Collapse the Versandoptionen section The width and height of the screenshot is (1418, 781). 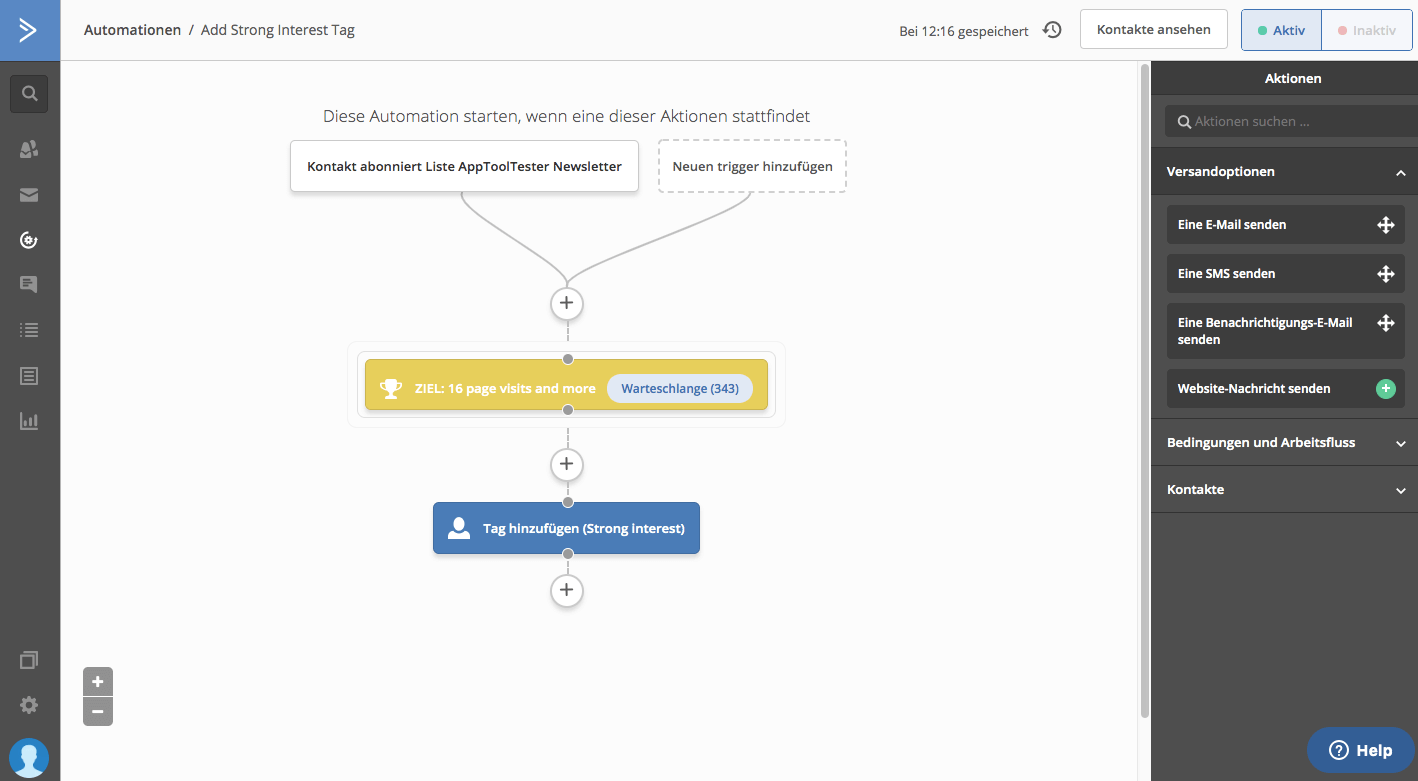click(x=1400, y=172)
